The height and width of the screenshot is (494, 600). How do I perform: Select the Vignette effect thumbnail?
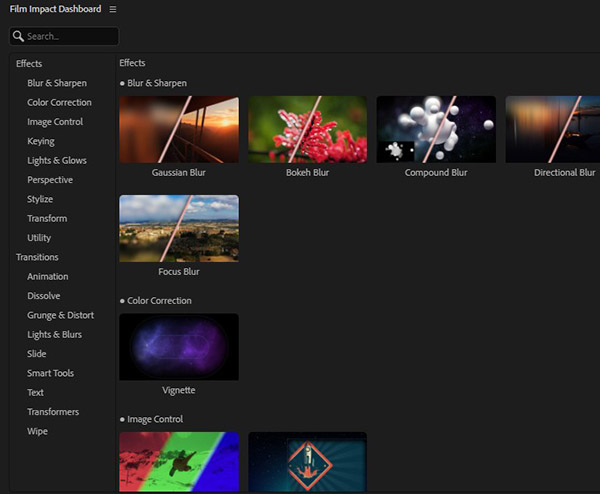click(178, 347)
